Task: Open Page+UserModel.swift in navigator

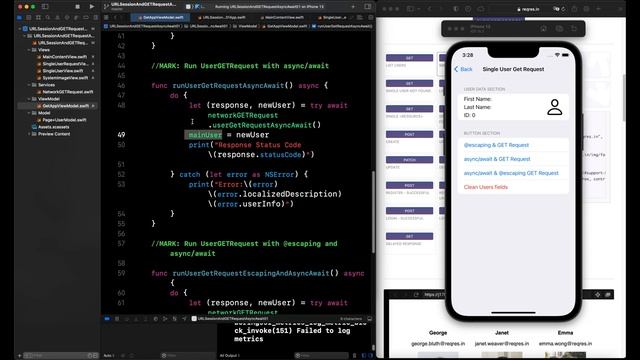Action: click(64, 120)
